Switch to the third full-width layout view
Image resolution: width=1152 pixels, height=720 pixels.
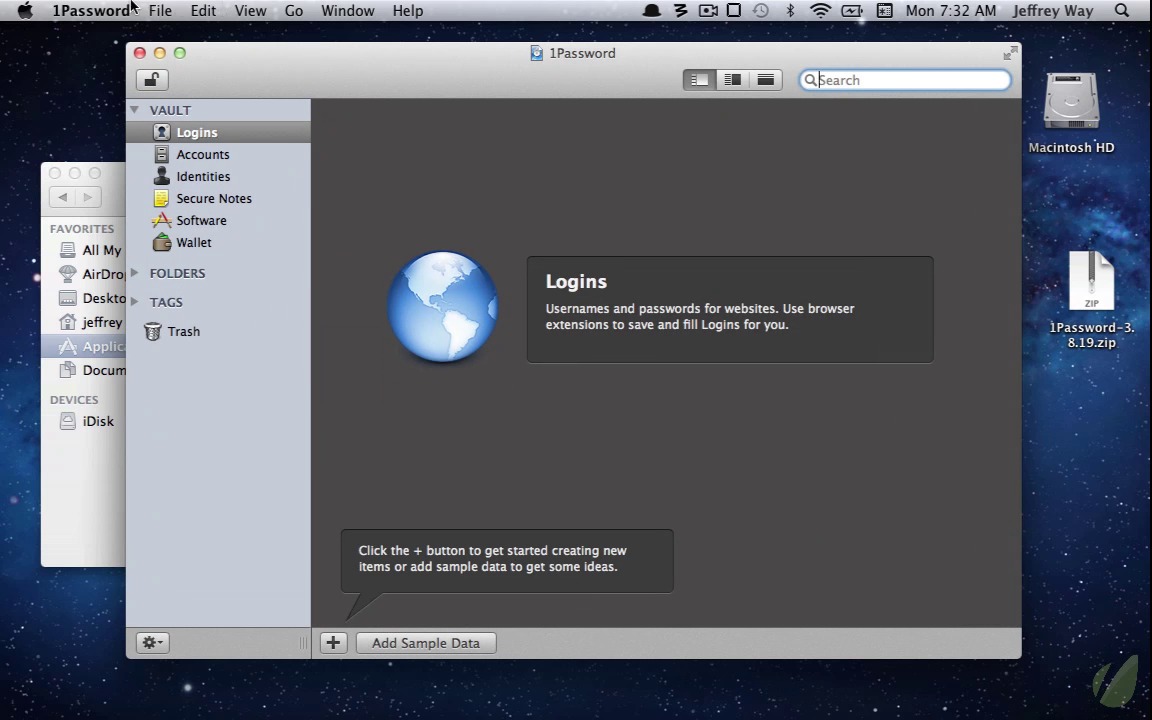[x=766, y=79]
